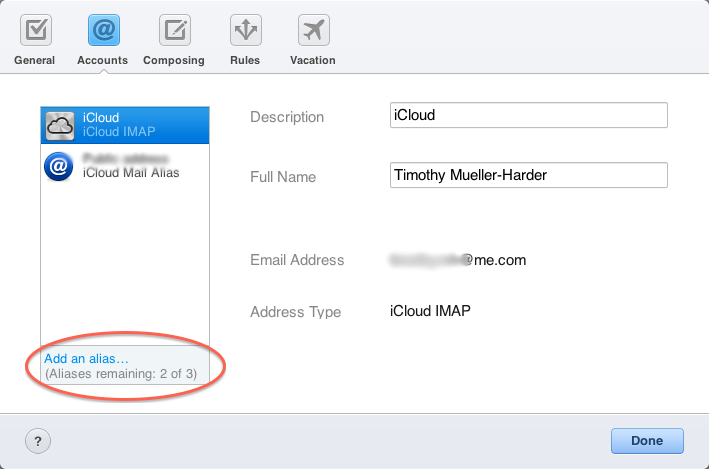Click into the Full Name field
709x469 pixels.
coord(528,175)
